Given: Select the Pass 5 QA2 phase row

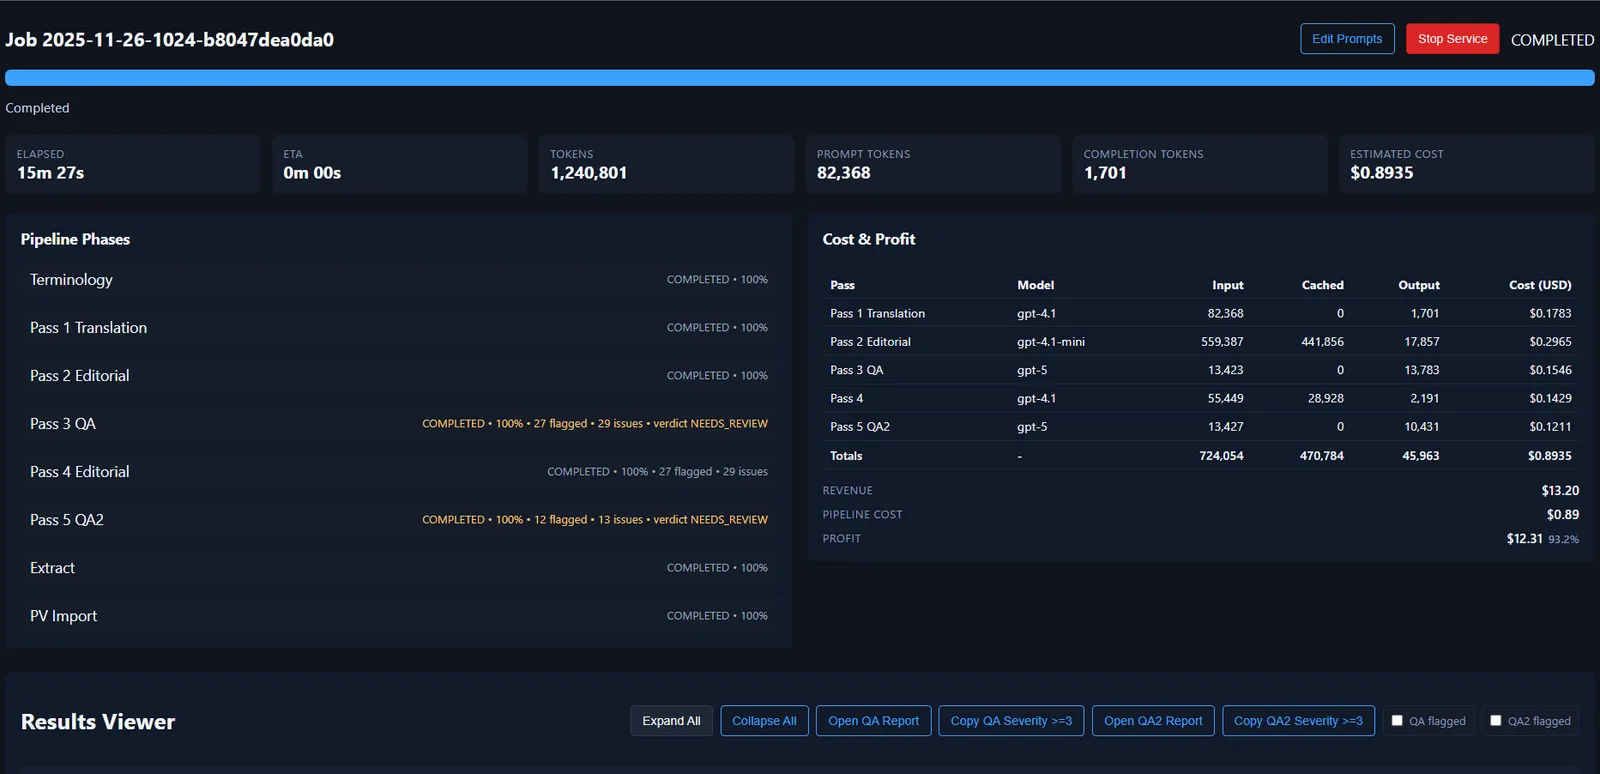Looking at the screenshot, I should coord(399,520).
